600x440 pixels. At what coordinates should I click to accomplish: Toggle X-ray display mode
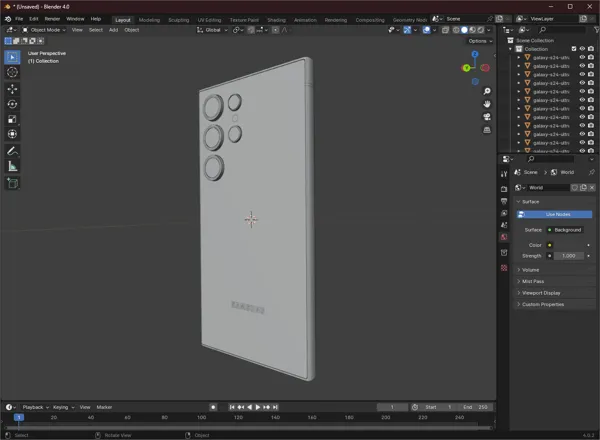coord(445,30)
